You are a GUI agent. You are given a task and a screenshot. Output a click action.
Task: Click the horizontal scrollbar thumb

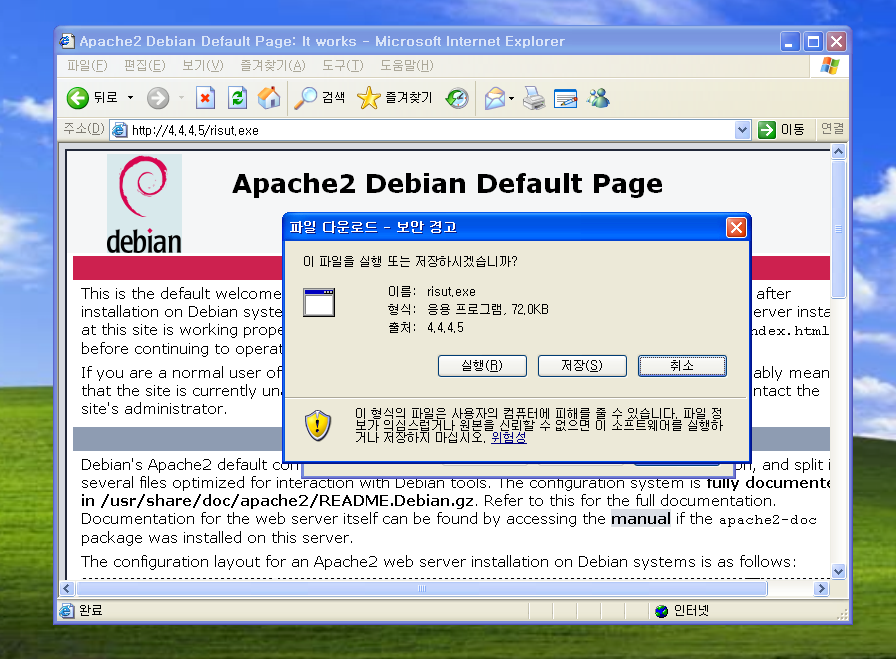[x=422, y=588]
